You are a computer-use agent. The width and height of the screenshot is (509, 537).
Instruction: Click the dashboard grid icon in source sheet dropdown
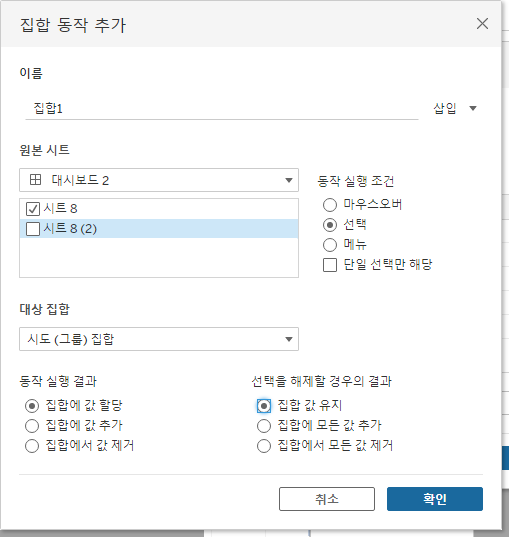(35, 179)
